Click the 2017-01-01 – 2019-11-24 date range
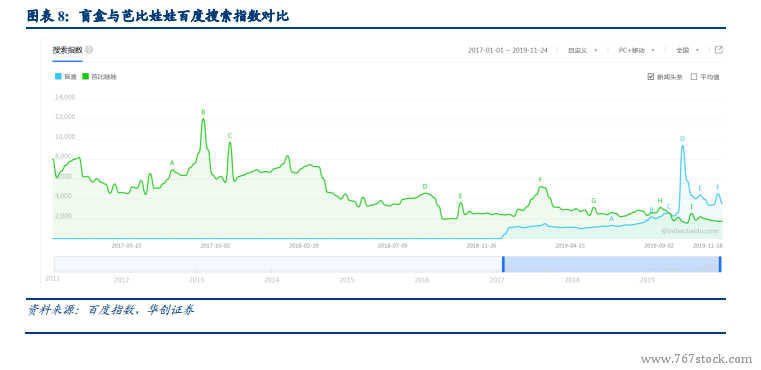This screenshot has height=370, width=761. pyautogui.click(x=508, y=50)
